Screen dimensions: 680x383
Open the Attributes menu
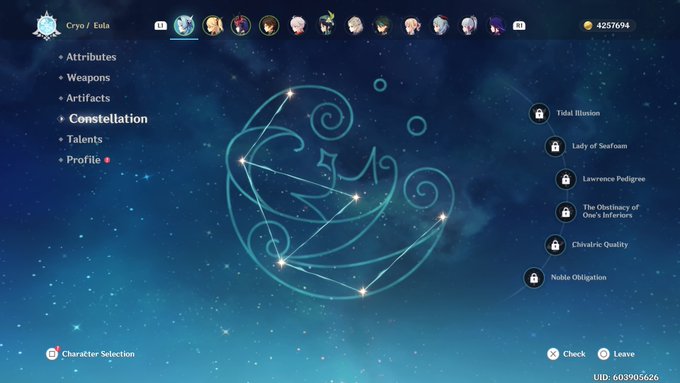point(91,57)
